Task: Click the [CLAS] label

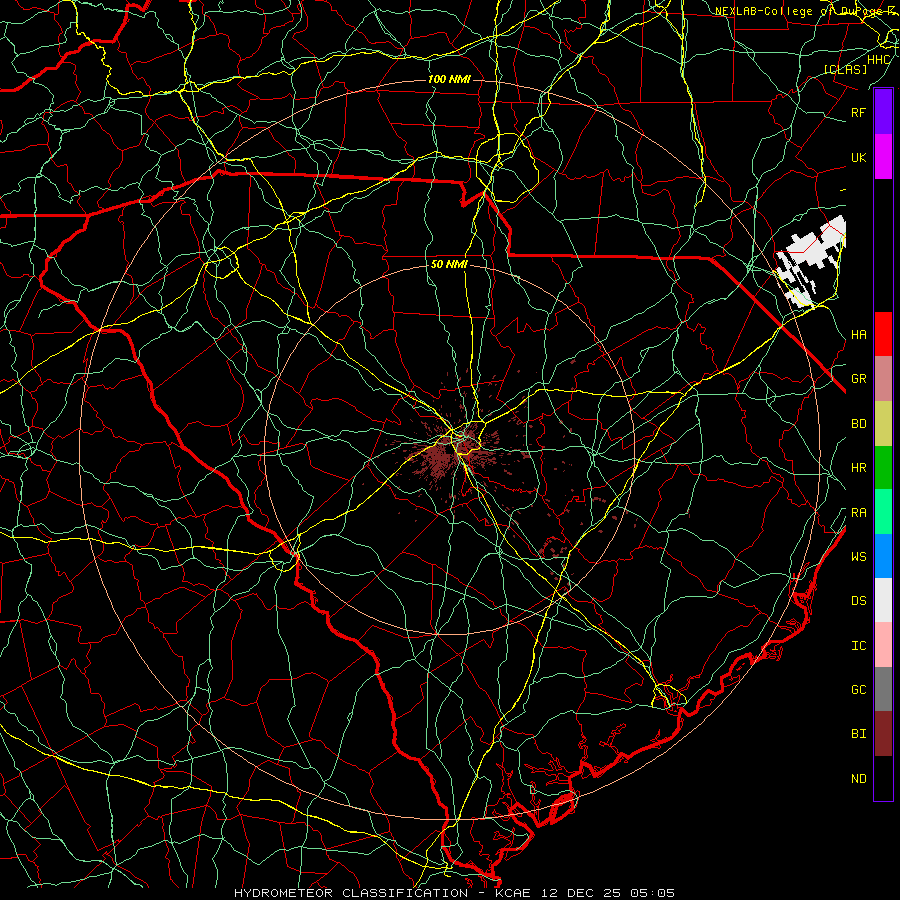Action: (845, 69)
